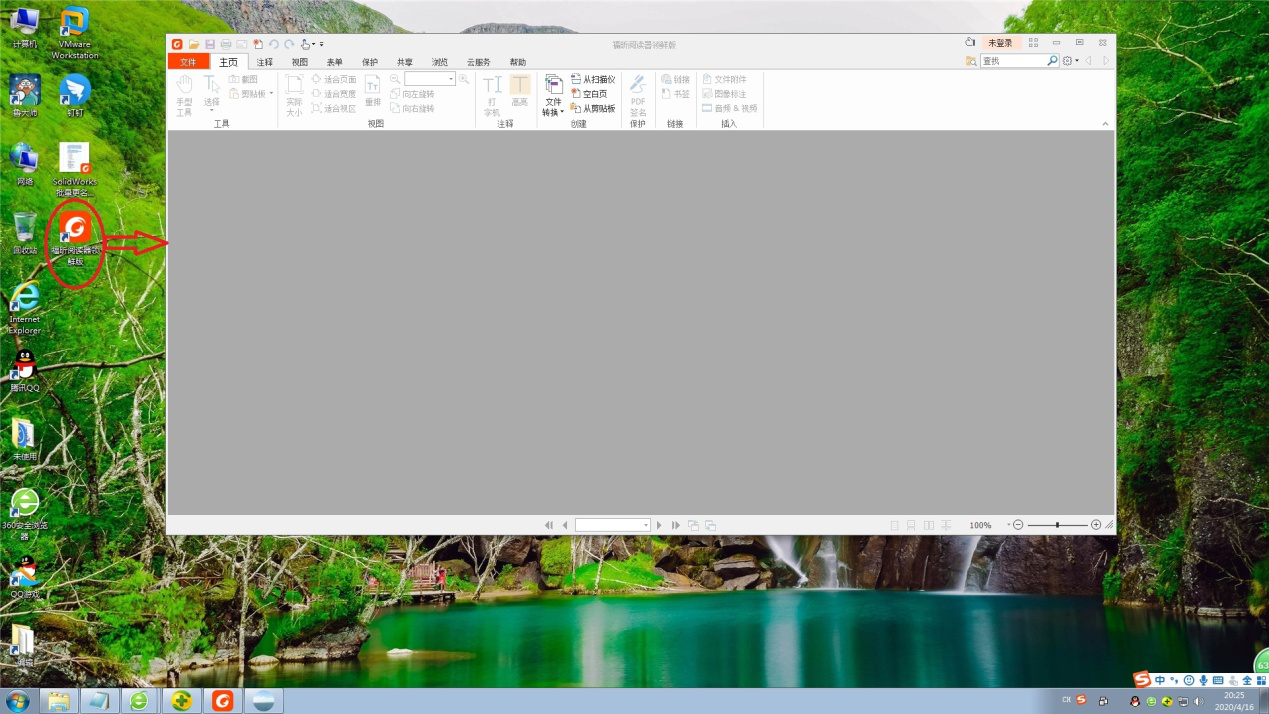The image size is (1269, 714).
Task: Click the Undo arrow in quick access toolbar
Action: [x=274, y=44]
